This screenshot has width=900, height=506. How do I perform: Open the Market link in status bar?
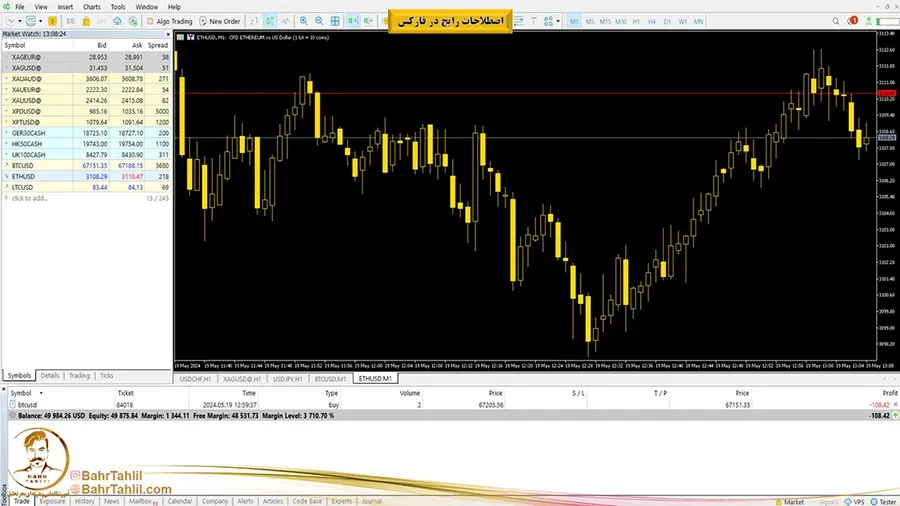pyautogui.click(x=792, y=501)
